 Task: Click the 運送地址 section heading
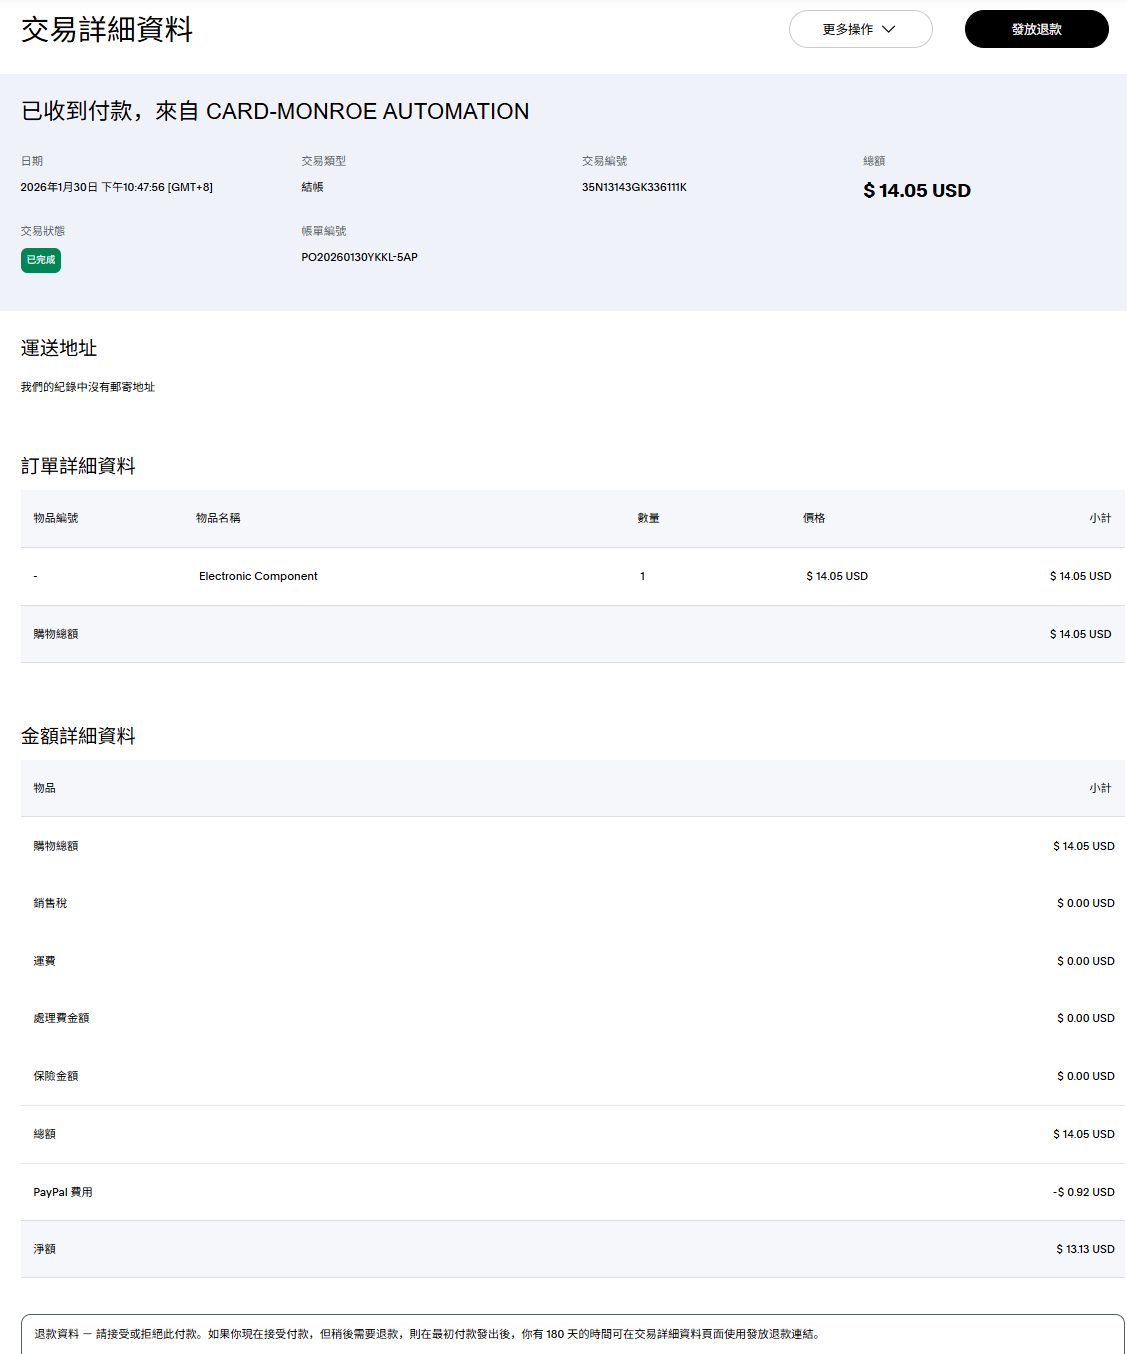click(59, 348)
